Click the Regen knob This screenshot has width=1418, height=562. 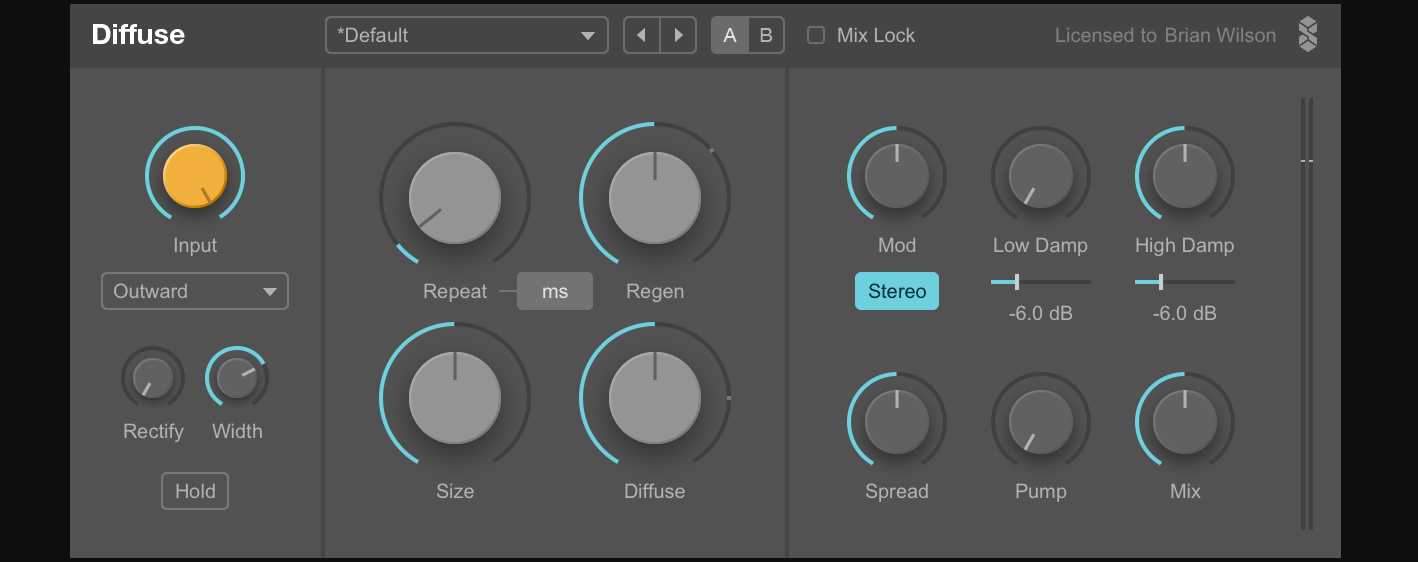pyautogui.click(x=655, y=198)
